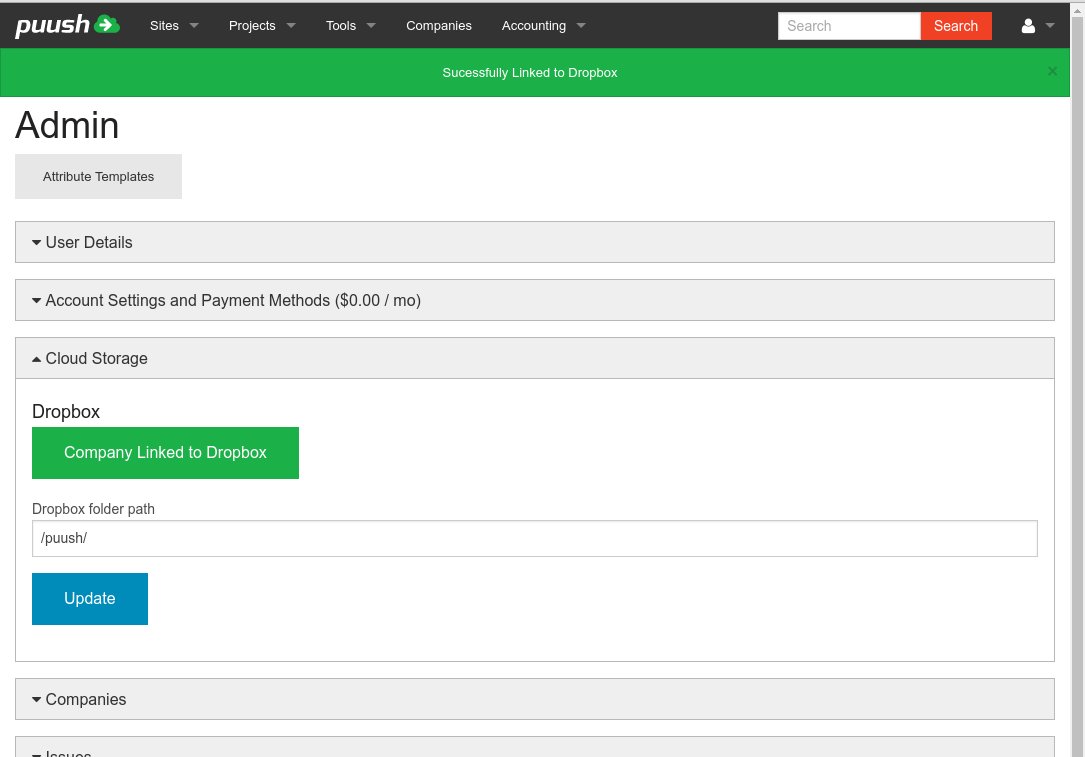Click the Company Linked to Dropbox button
Screen dimensions: 1085x757
[x=165, y=453]
